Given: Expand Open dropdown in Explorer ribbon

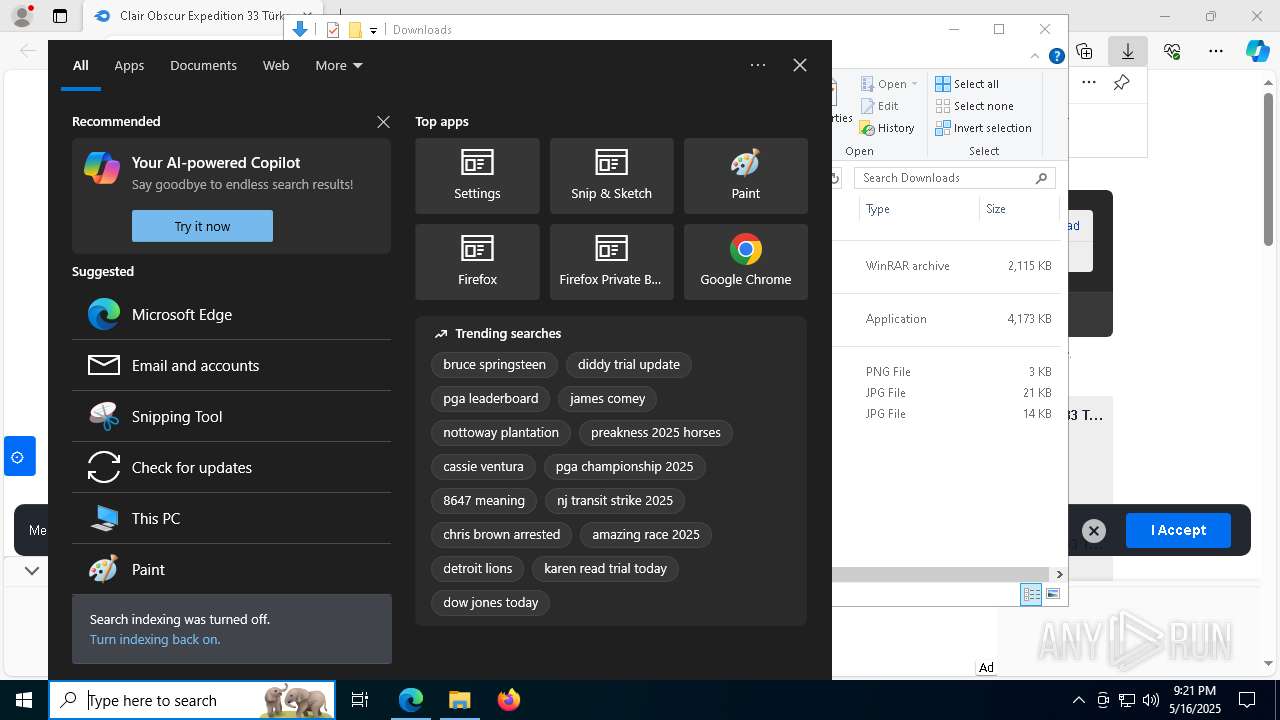Looking at the screenshot, I should 914,84.
